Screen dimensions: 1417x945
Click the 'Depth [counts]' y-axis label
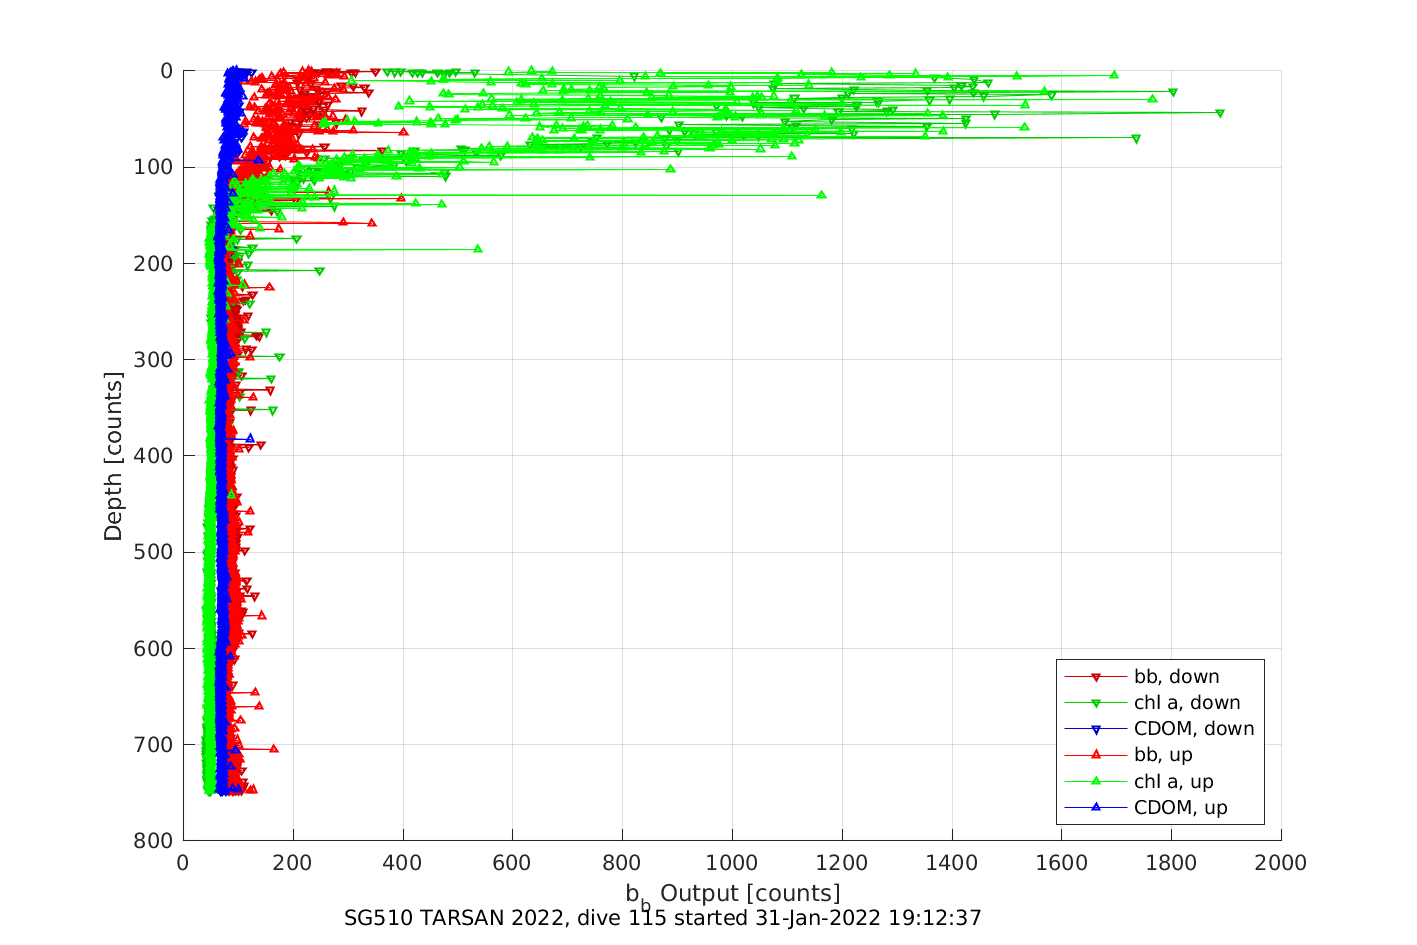tap(113, 456)
